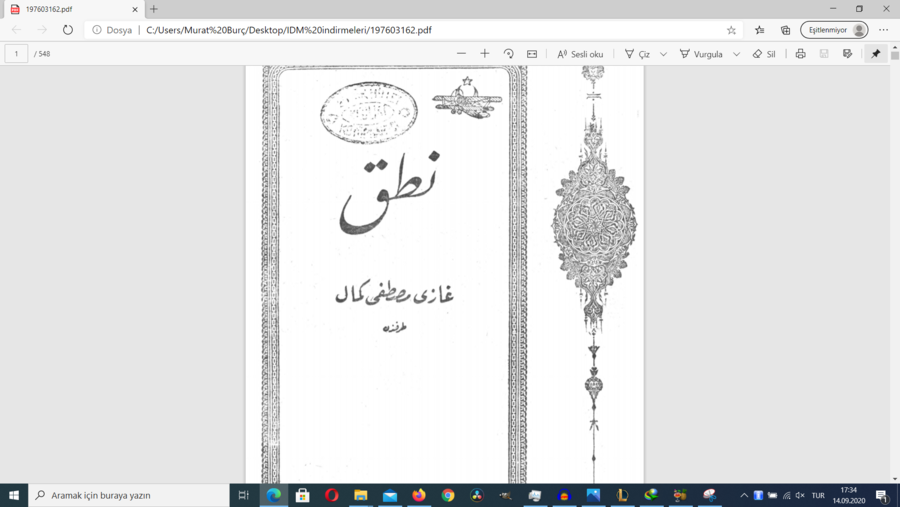The image size is (900, 507).
Task: Click the address bar file path
Action: click(x=289, y=30)
